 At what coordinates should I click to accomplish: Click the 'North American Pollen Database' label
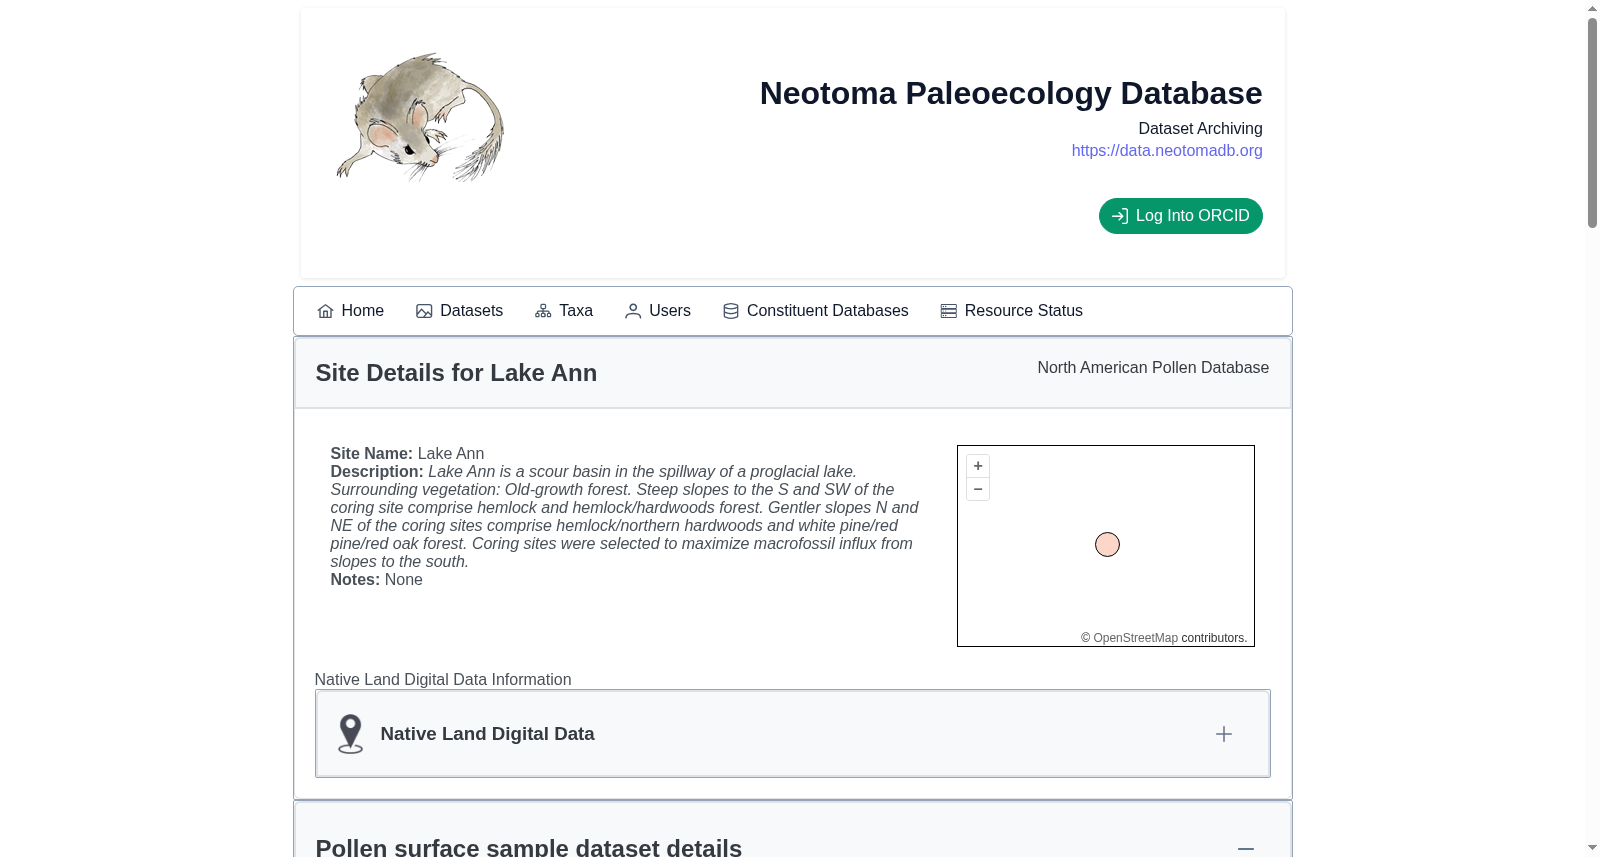(1153, 368)
